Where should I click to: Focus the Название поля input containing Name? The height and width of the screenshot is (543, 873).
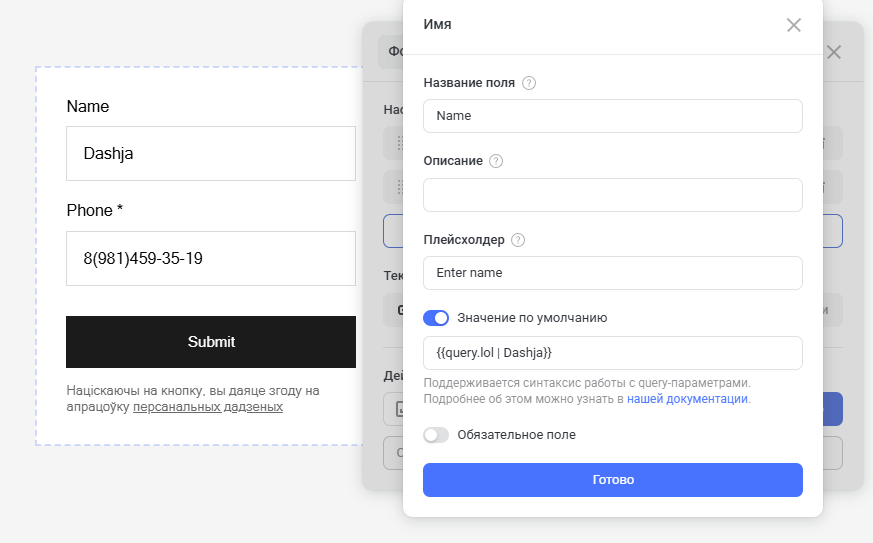(612, 116)
